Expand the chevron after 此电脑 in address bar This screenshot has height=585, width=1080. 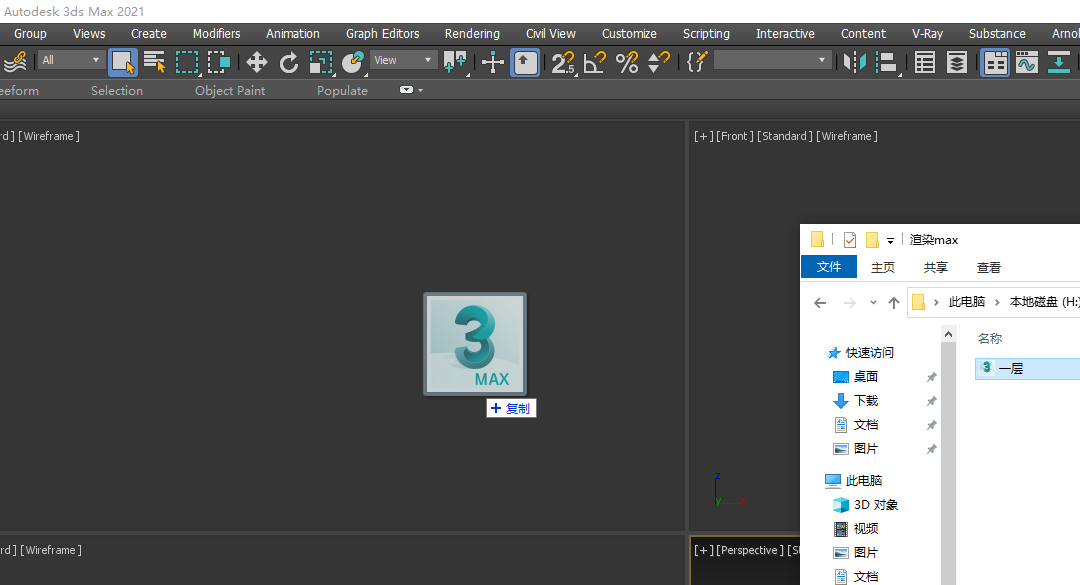point(997,302)
